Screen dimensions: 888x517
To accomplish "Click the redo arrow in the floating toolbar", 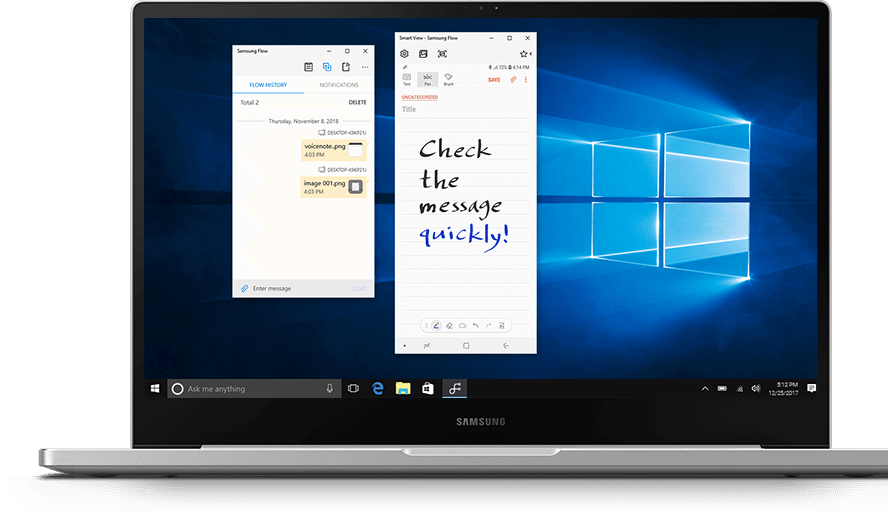I will (x=488, y=326).
